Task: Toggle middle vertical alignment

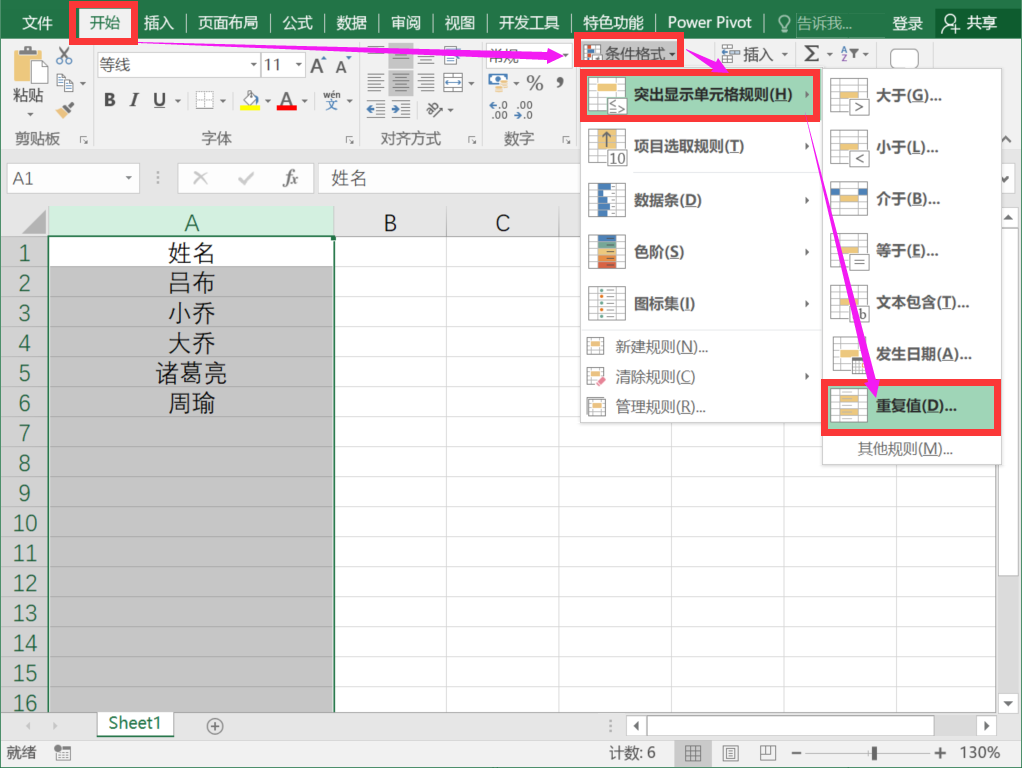Action: [401, 56]
